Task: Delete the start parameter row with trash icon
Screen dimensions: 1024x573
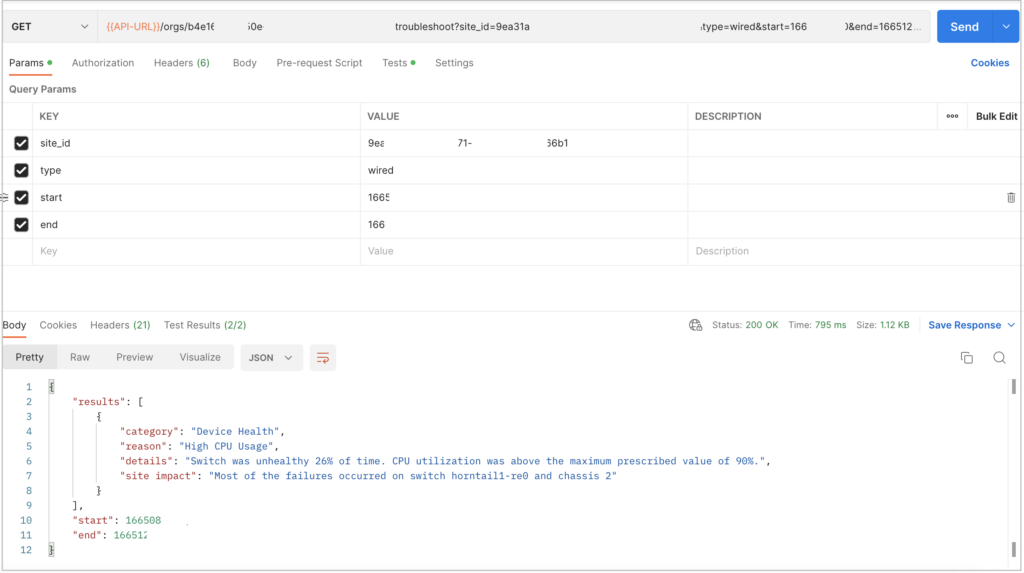Action: [x=1011, y=197]
